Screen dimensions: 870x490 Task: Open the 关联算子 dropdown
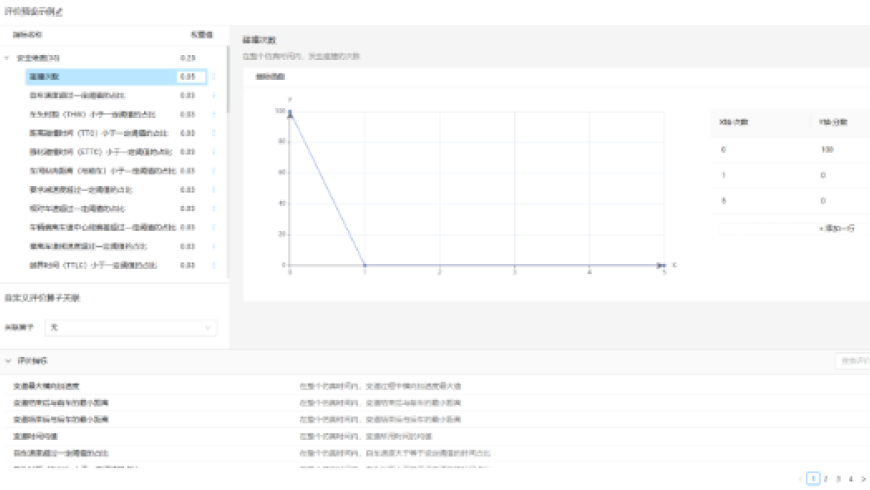pyautogui.click(x=131, y=327)
